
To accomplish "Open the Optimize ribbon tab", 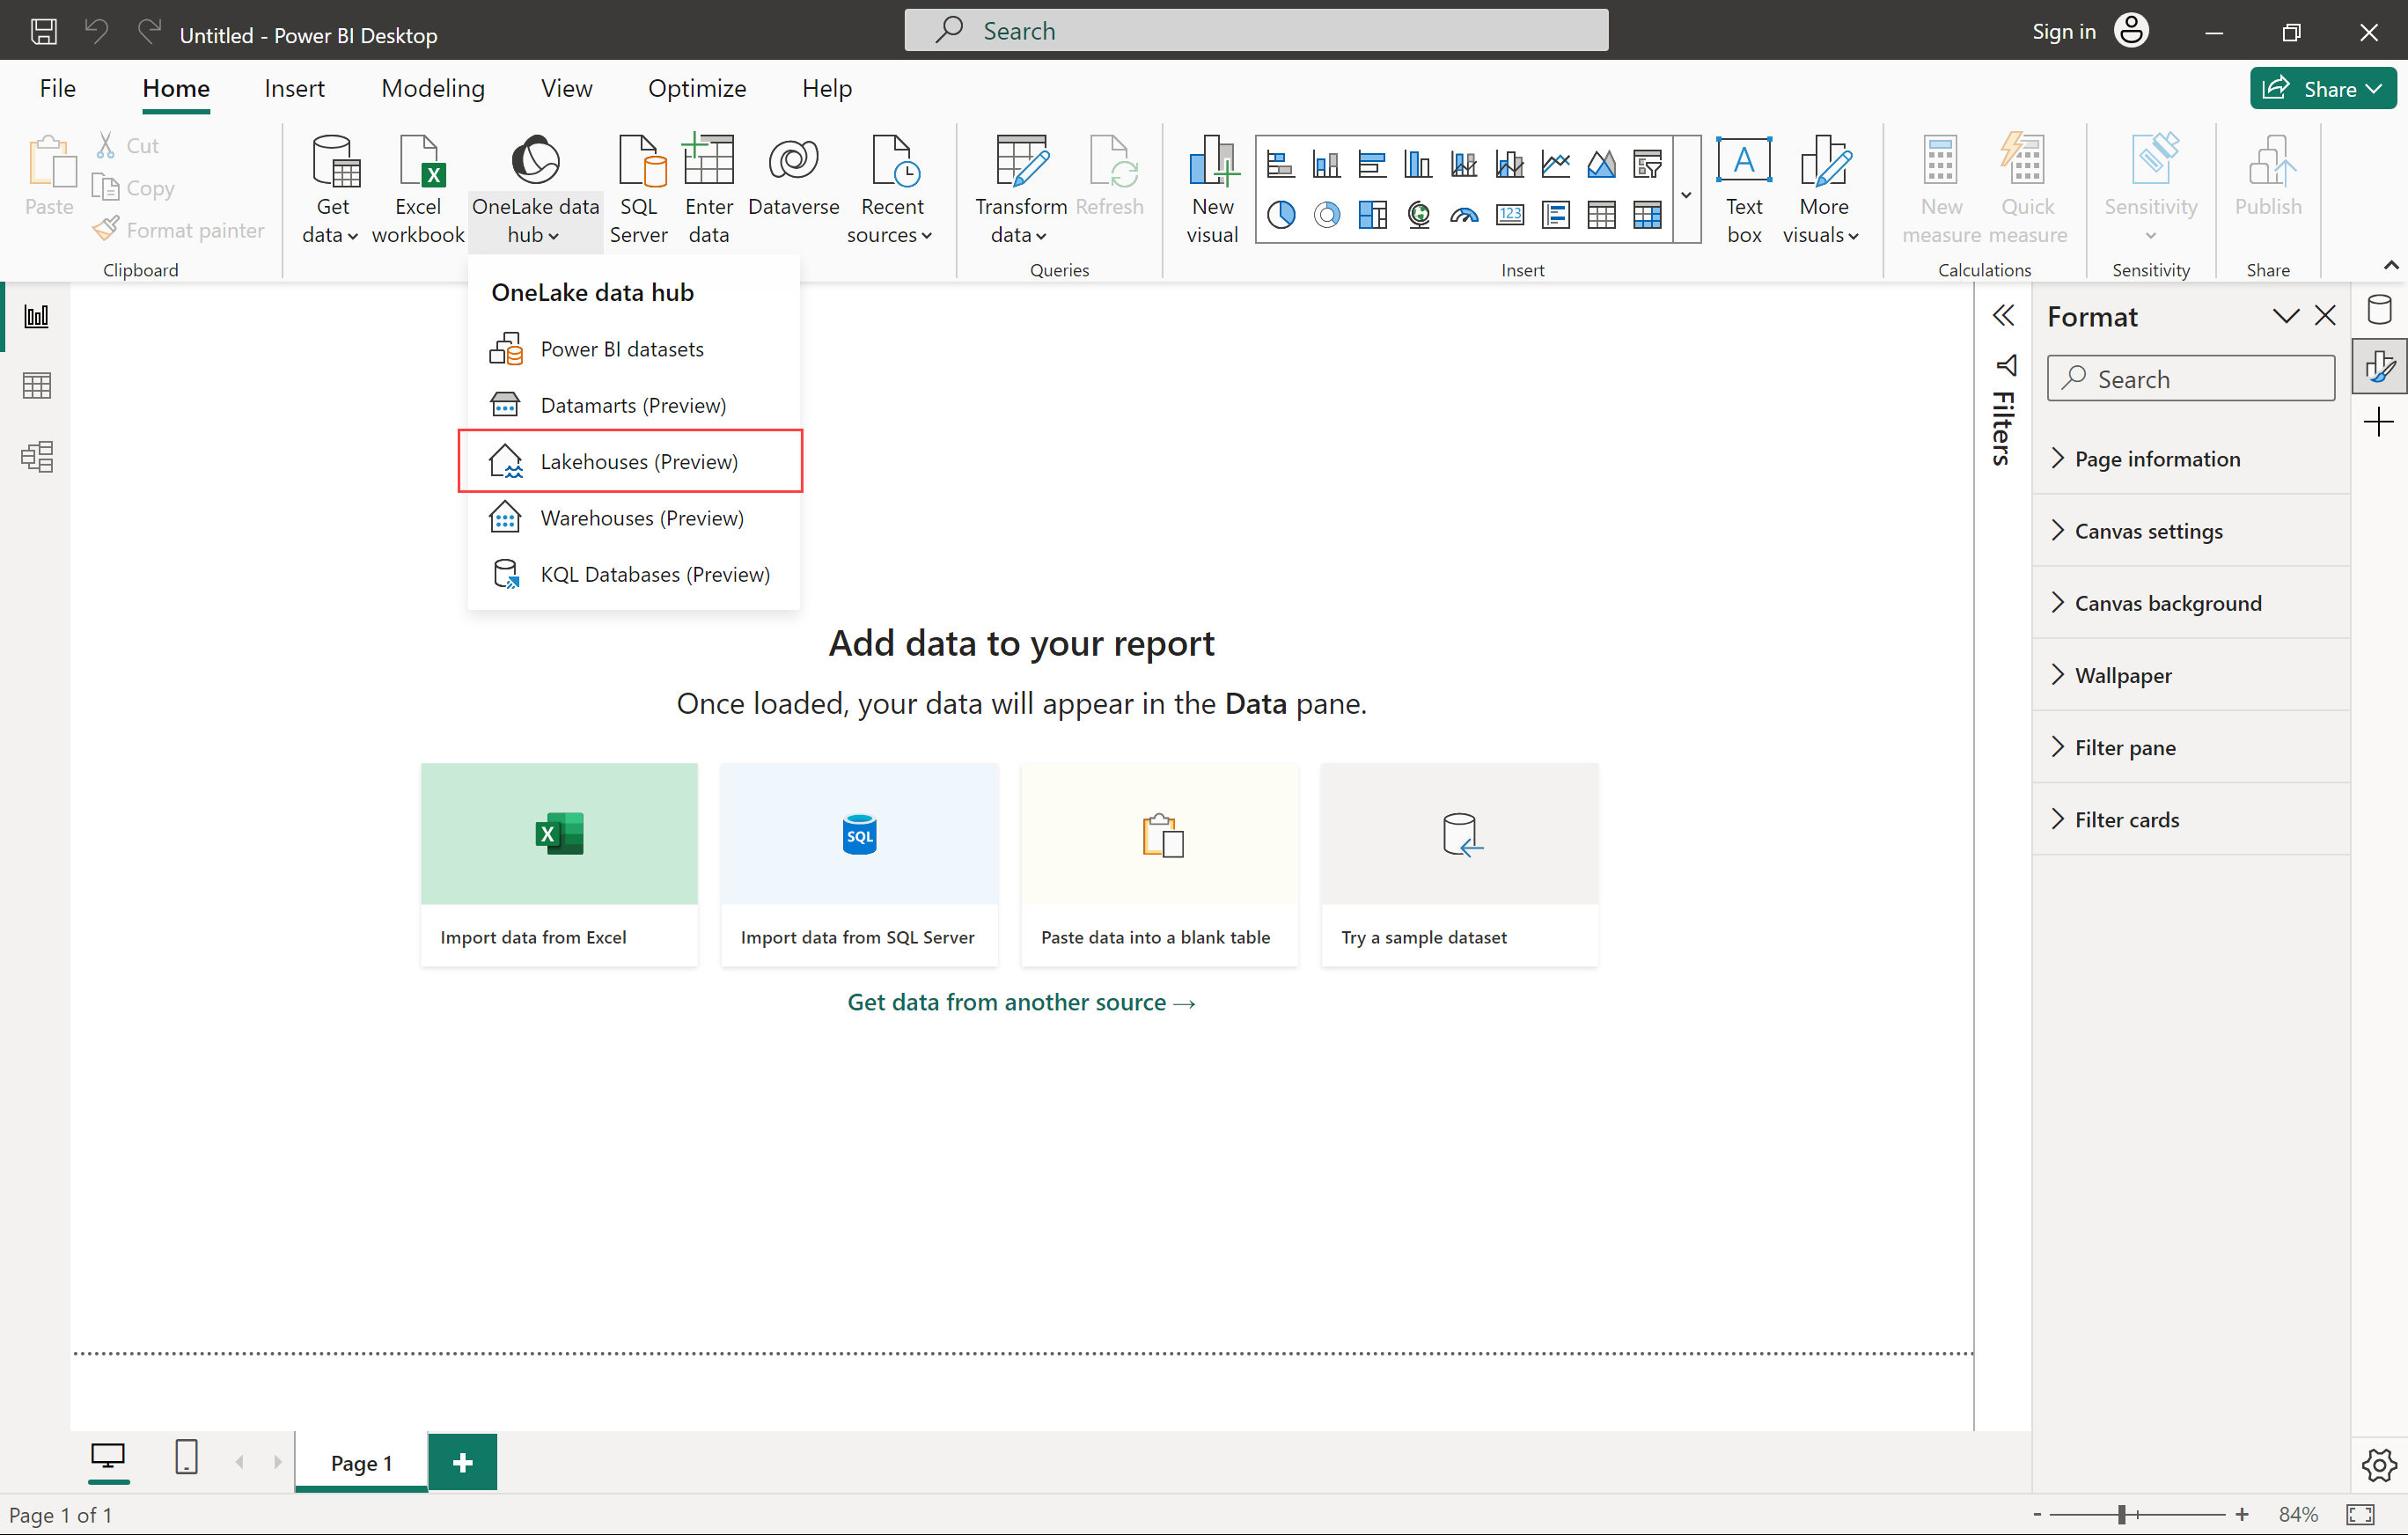I will click(x=697, y=88).
